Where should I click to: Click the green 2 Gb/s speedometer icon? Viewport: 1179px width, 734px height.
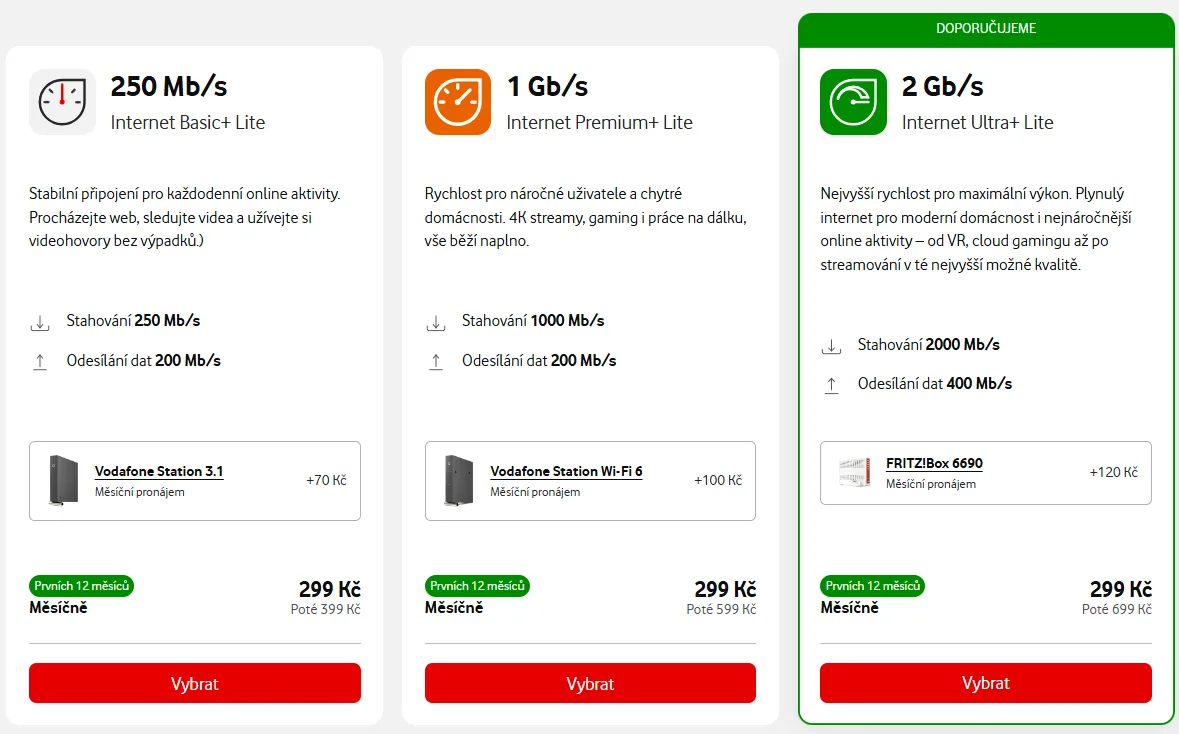point(853,102)
